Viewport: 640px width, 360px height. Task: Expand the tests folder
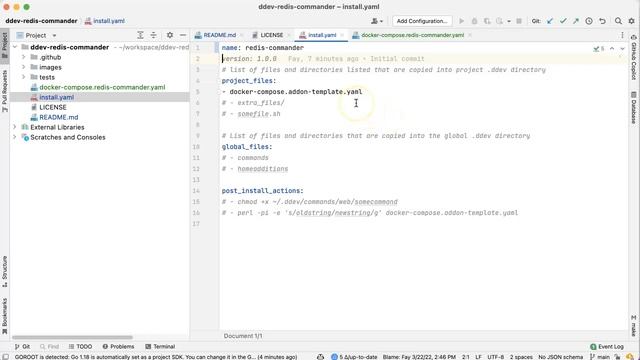[x=23, y=77]
